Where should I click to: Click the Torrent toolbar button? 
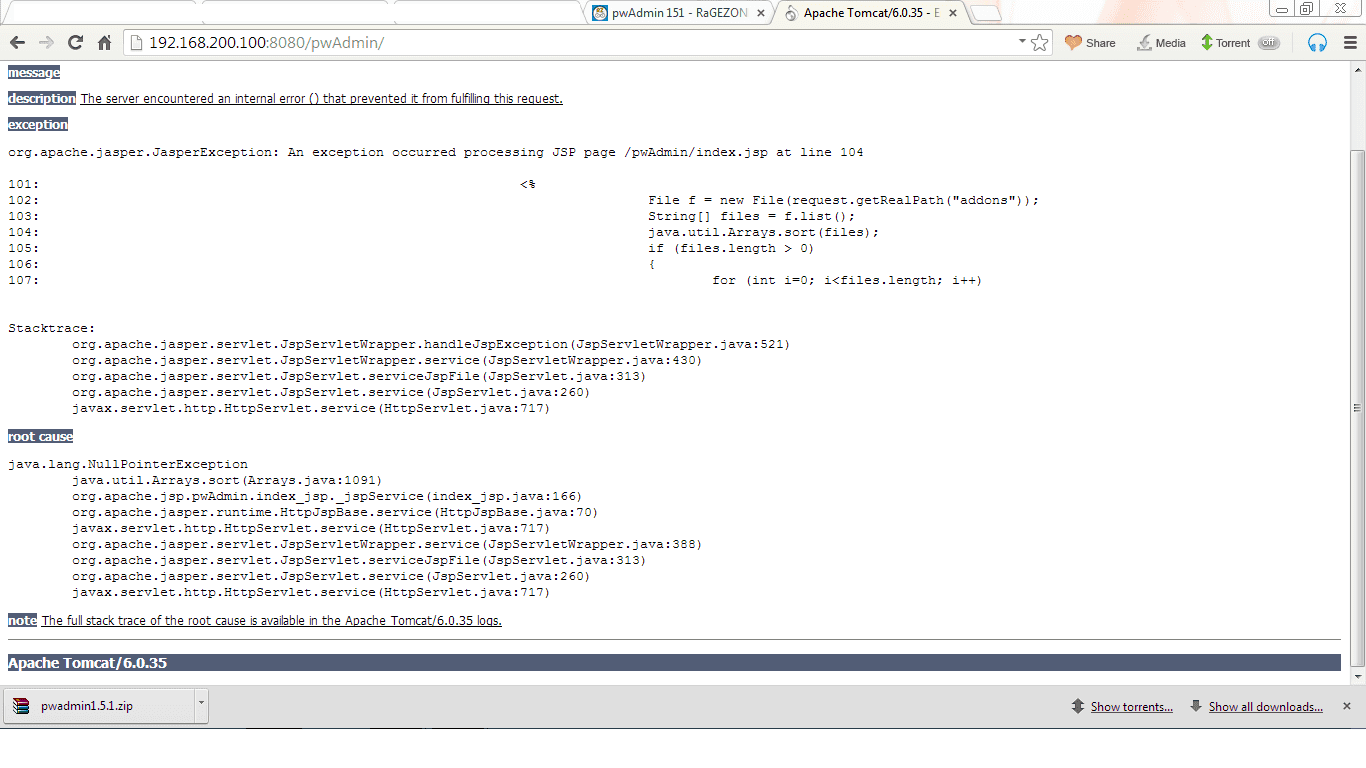tap(1225, 43)
